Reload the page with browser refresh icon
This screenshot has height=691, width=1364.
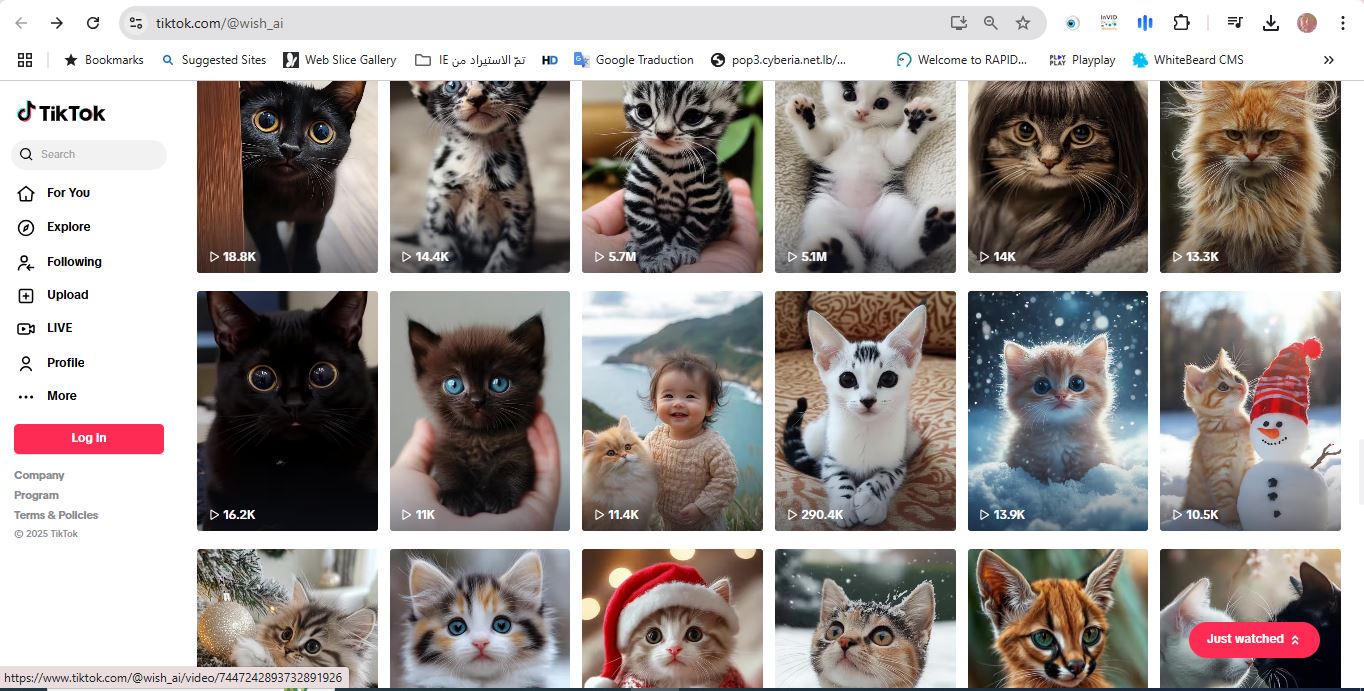[x=93, y=23]
